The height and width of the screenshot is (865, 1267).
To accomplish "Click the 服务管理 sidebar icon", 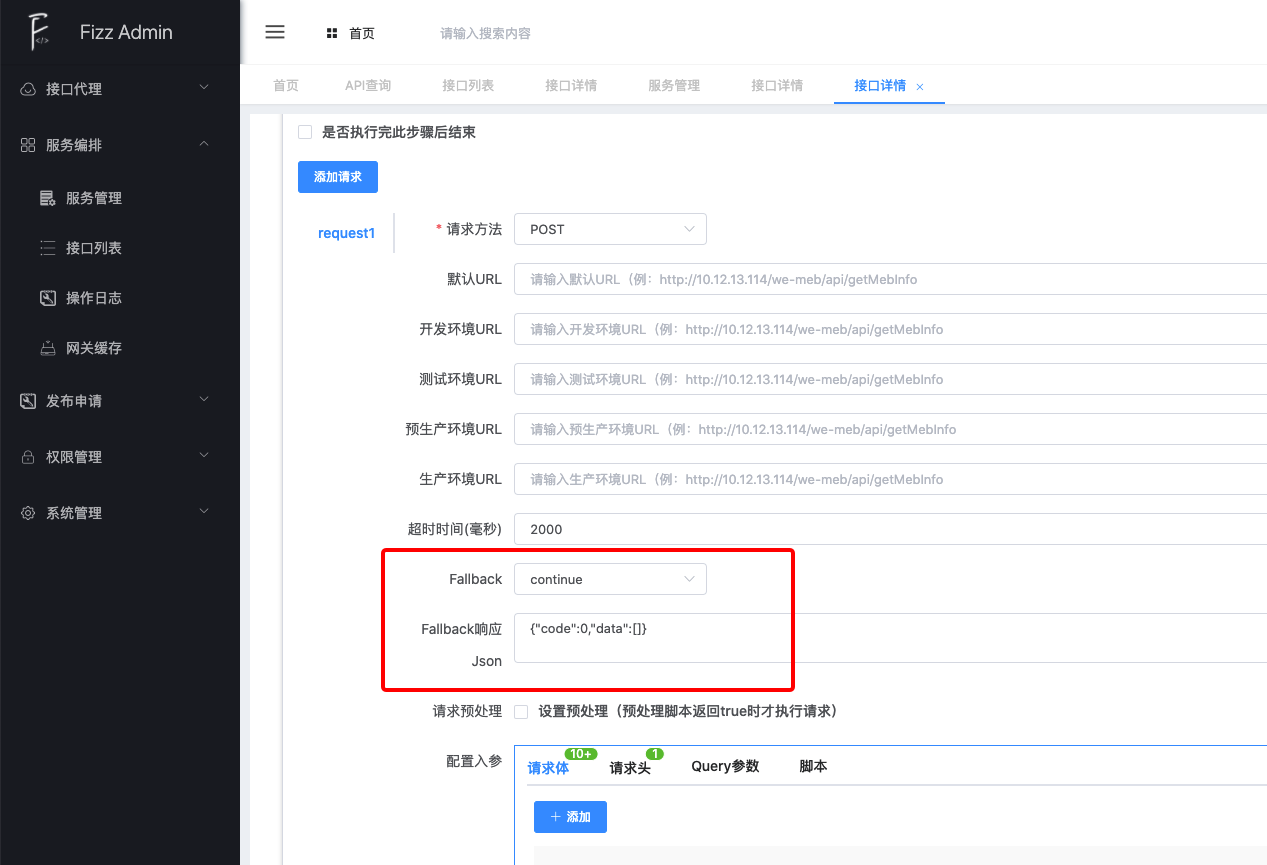I will pos(47,198).
